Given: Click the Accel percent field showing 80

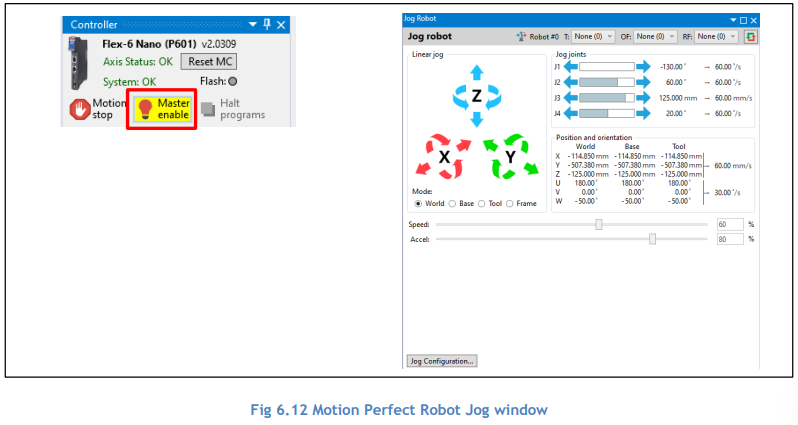Looking at the screenshot, I should click(730, 239).
